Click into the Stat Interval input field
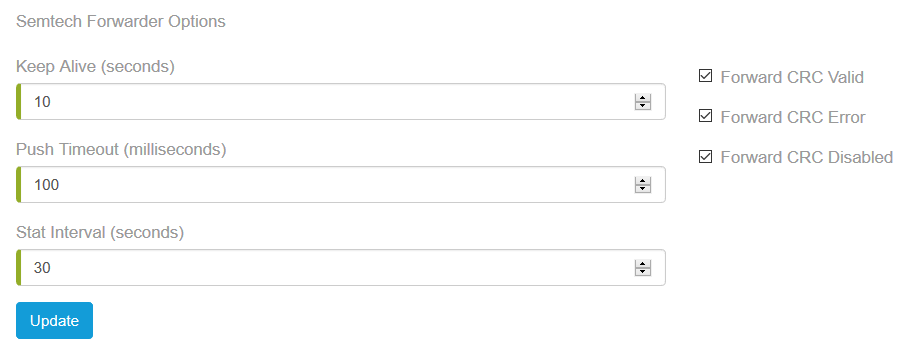This screenshot has width=920, height=360. click(x=341, y=268)
